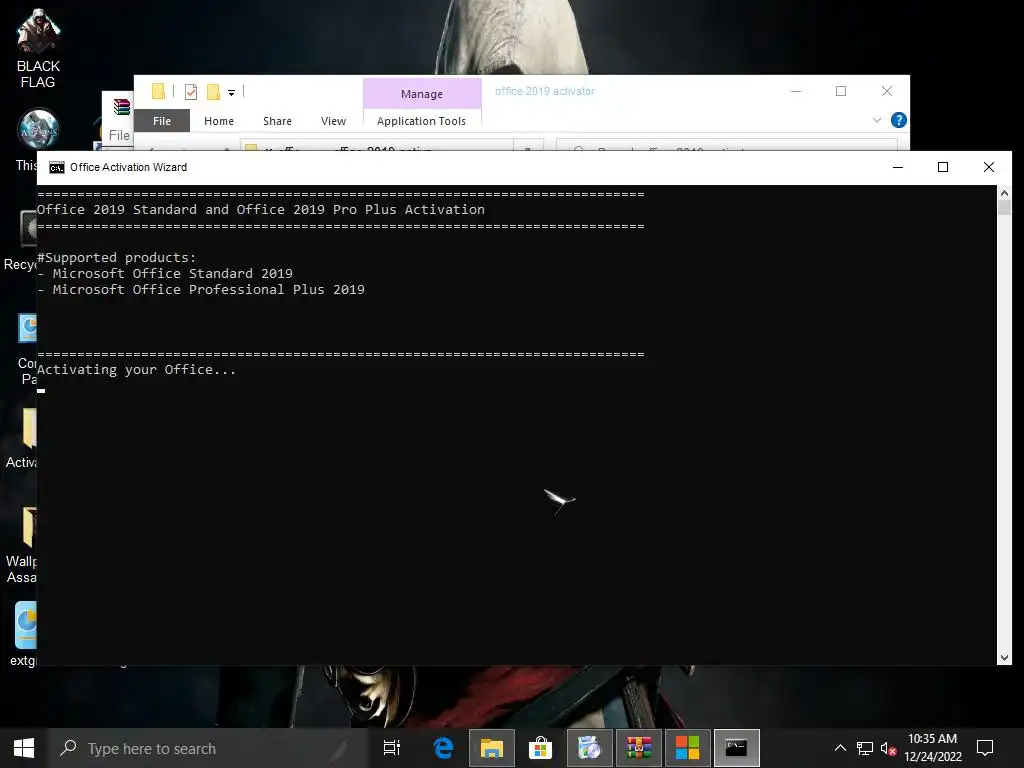Open Microsoft Store from the taskbar

click(541, 748)
